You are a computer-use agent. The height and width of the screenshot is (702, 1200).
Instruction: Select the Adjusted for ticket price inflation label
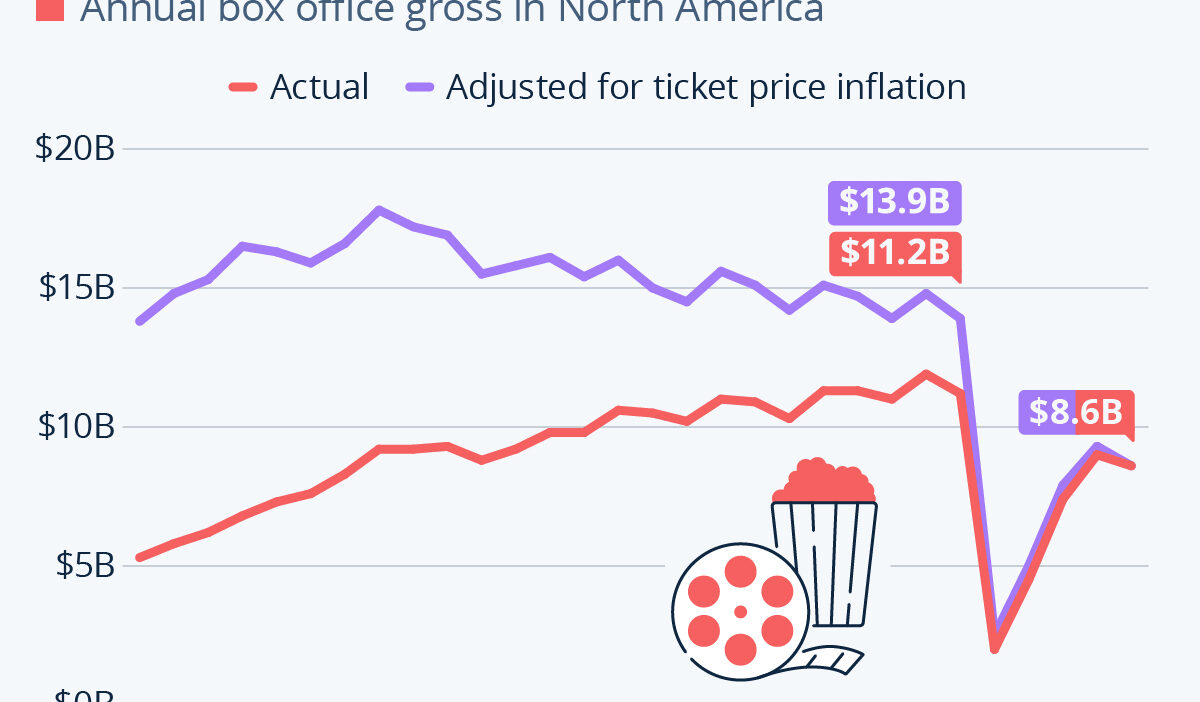point(706,87)
